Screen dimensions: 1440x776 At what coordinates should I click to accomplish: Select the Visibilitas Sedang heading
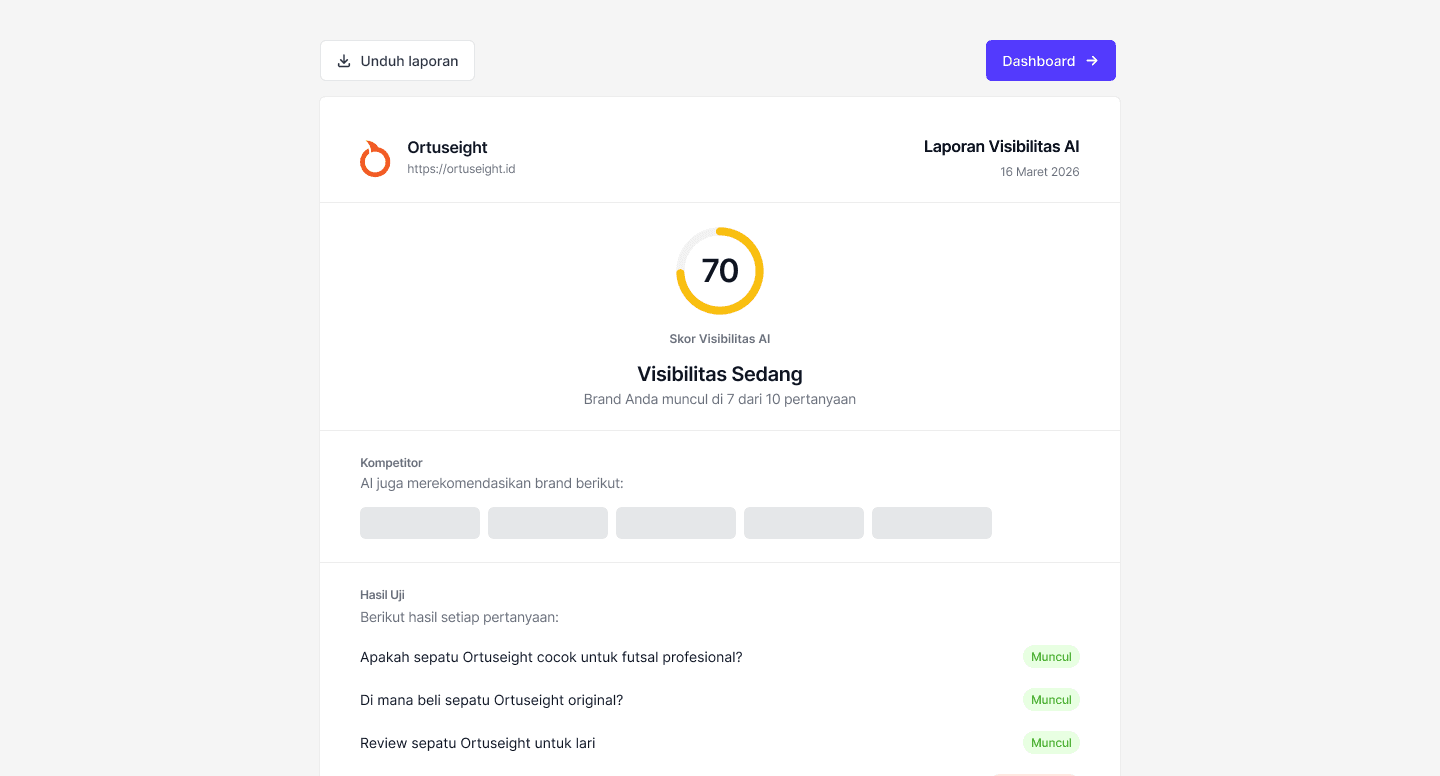click(720, 374)
